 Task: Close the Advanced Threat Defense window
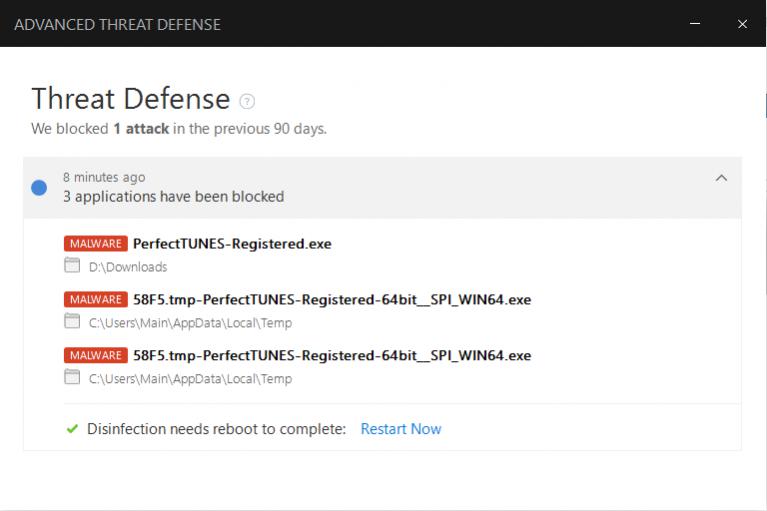click(x=742, y=23)
